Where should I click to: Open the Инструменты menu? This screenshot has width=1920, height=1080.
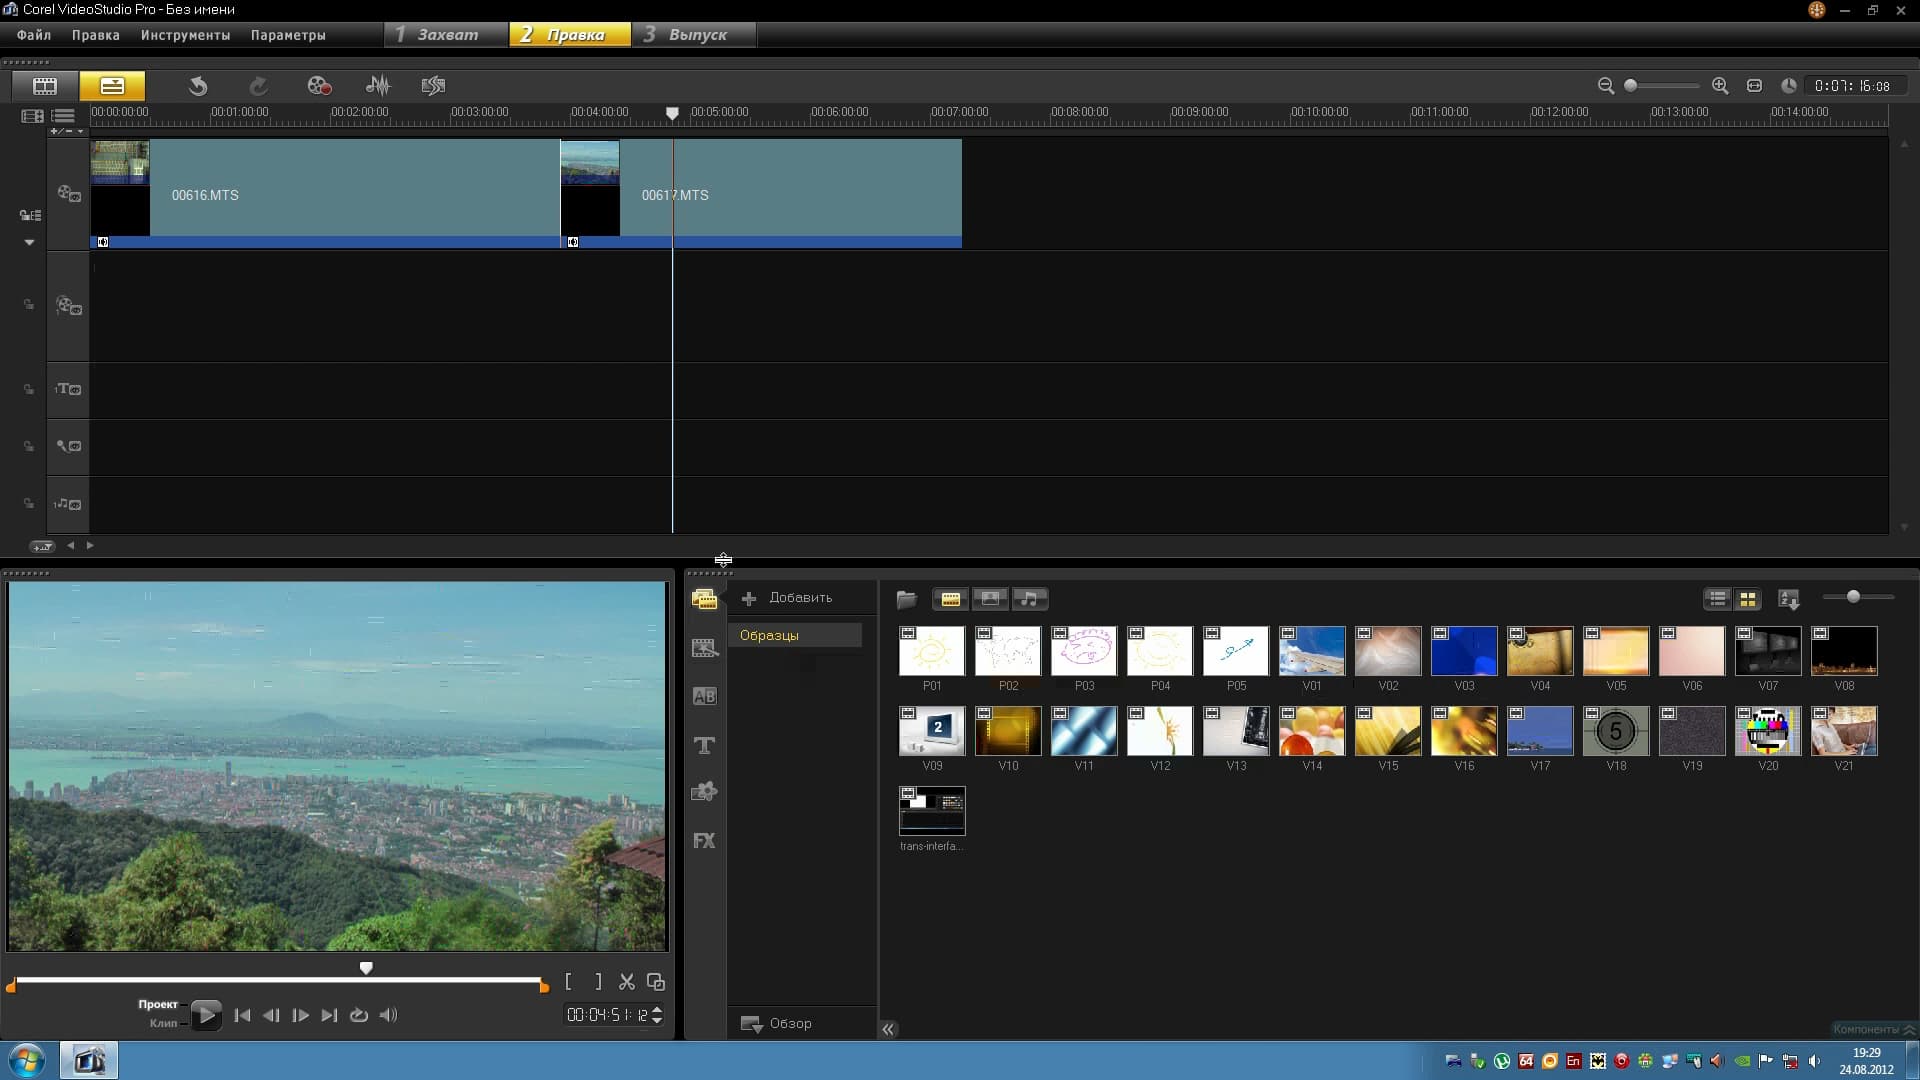click(x=185, y=35)
